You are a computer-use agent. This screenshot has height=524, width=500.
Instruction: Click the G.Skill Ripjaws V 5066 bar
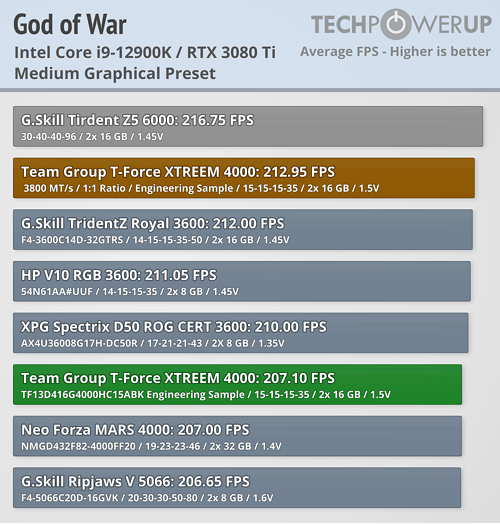pyautogui.click(x=237, y=488)
